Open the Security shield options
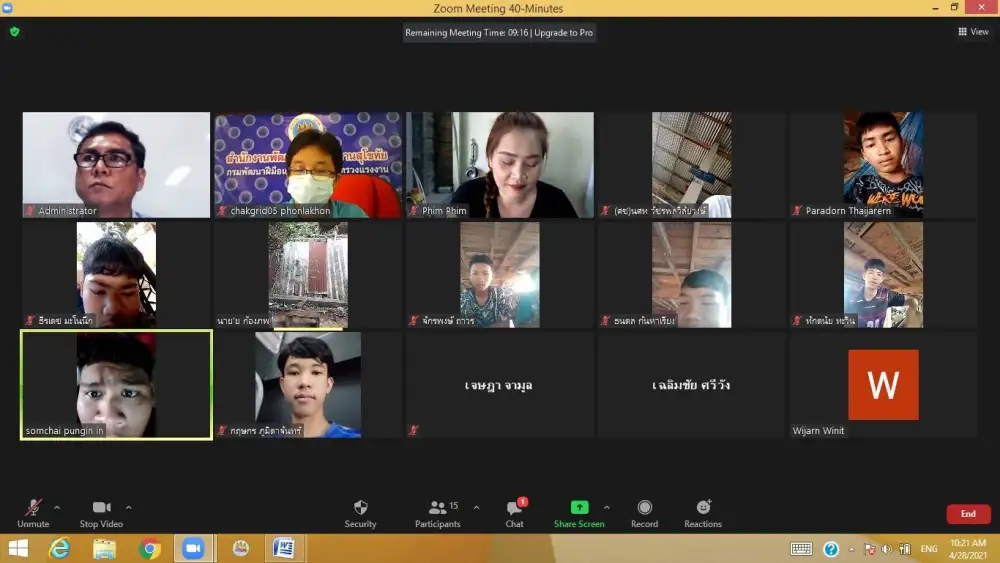The width and height of the screenshot is (1000, 563). pyautogui.click(x=361, y=508)
